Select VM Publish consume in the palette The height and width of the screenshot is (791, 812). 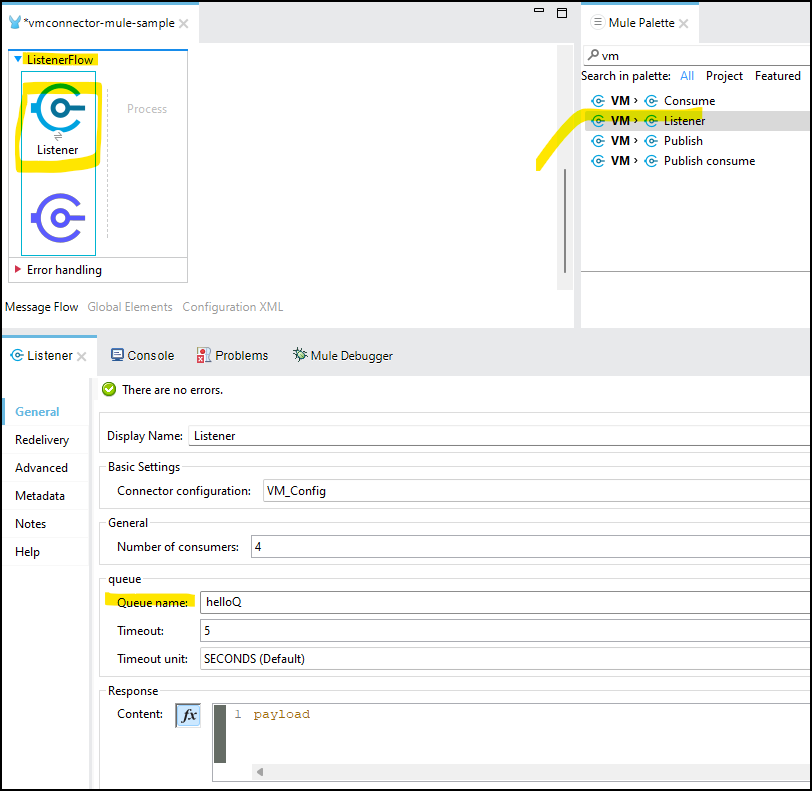[x=697, y=161]
